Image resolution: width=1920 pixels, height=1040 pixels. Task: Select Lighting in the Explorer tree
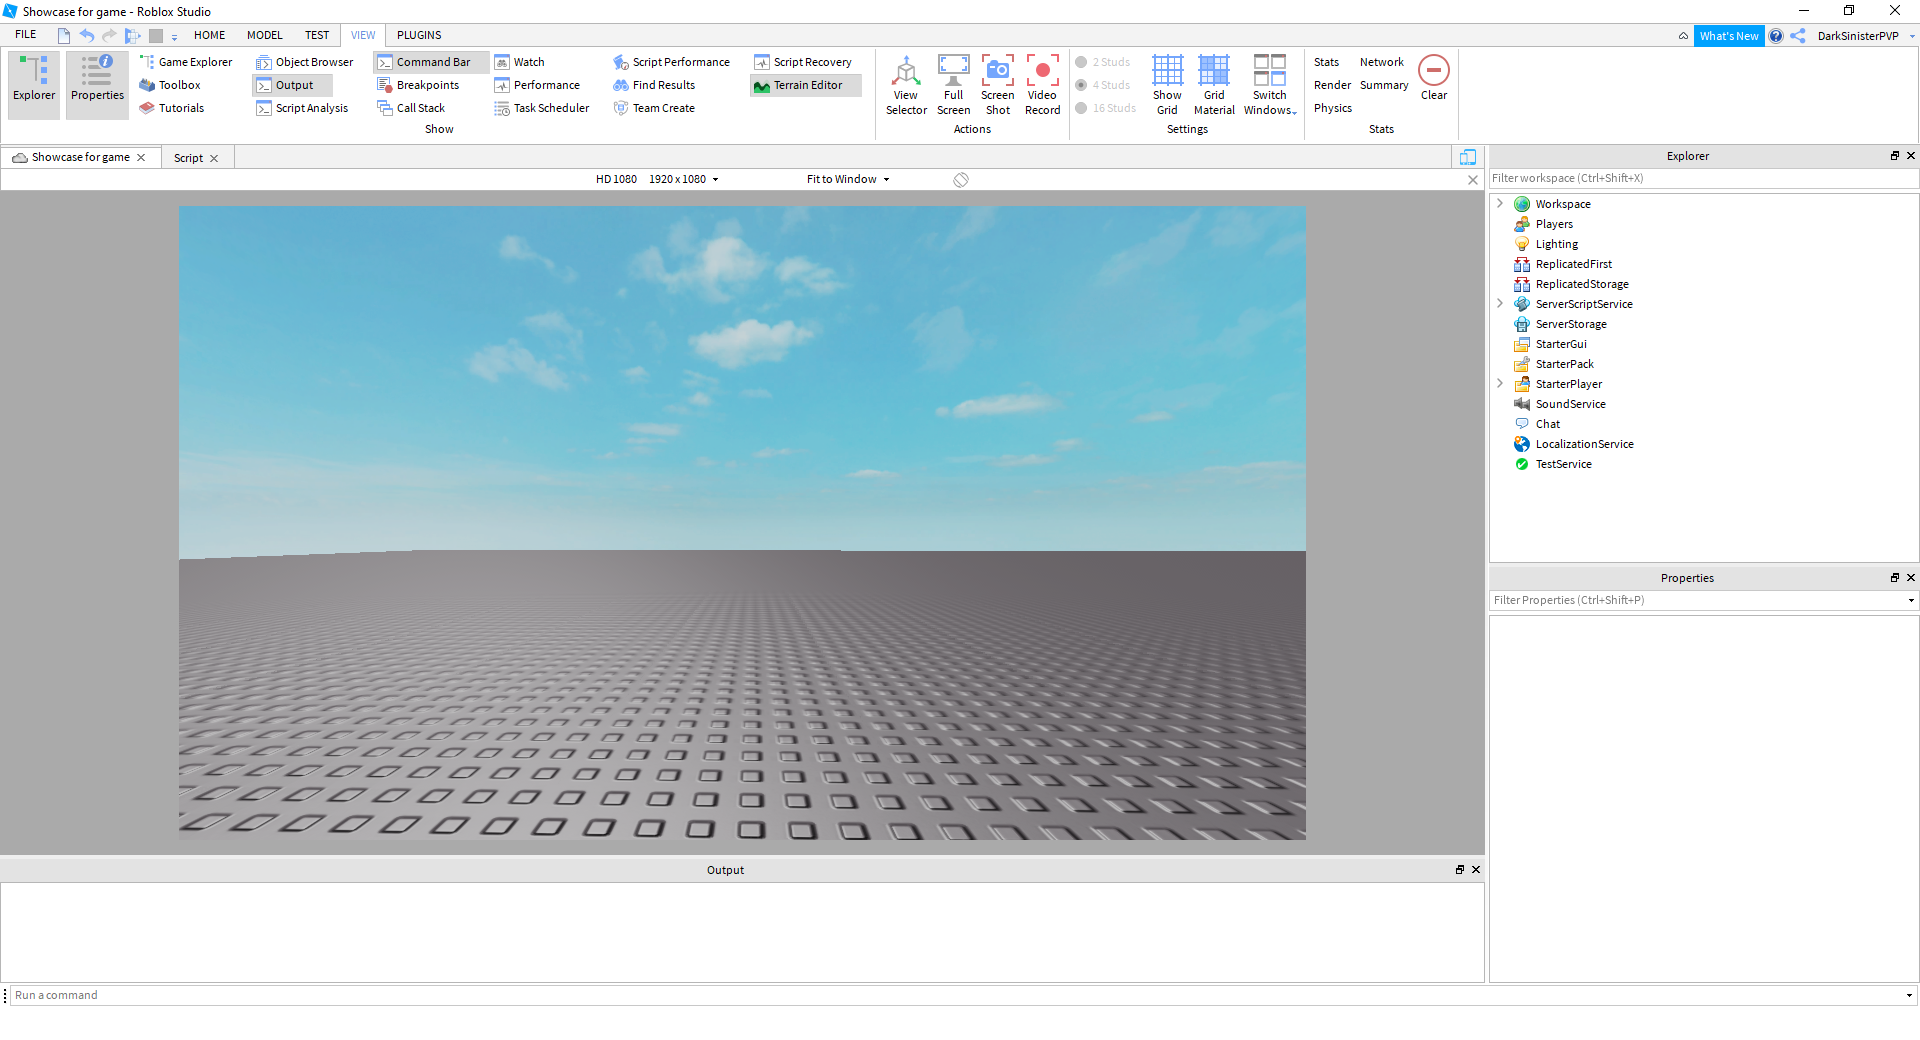click(1556, 244)
